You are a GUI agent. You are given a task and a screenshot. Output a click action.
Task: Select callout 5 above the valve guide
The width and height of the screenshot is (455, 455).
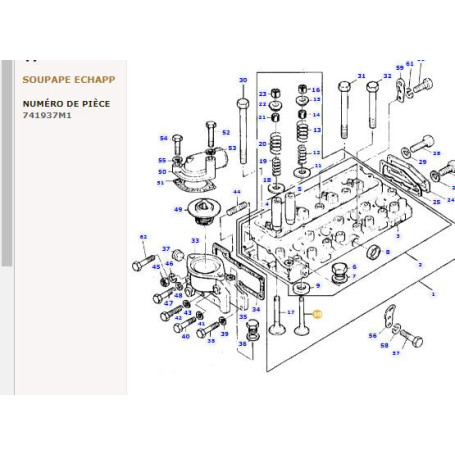[299, 189]
